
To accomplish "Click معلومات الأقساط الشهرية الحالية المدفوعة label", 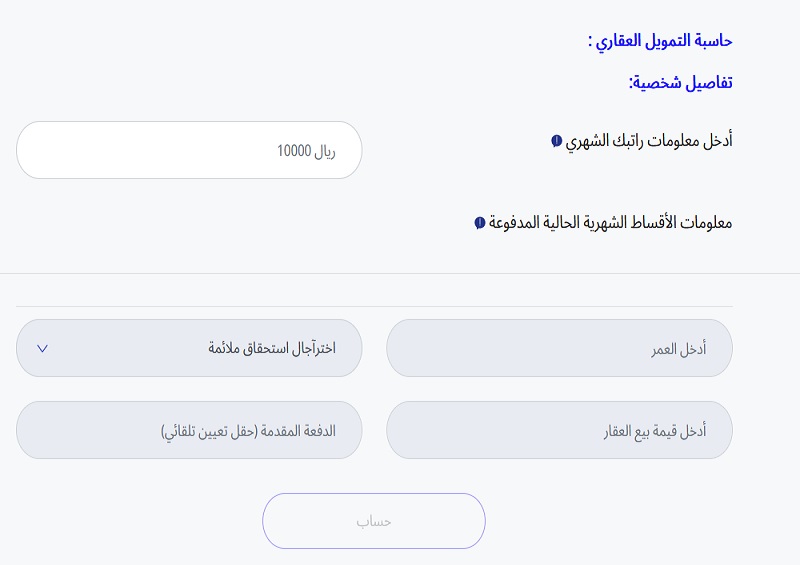I will (x=610, y=223).
